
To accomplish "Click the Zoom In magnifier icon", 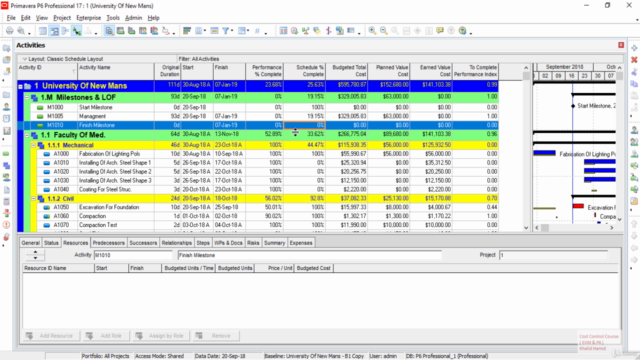I will 372,31.
